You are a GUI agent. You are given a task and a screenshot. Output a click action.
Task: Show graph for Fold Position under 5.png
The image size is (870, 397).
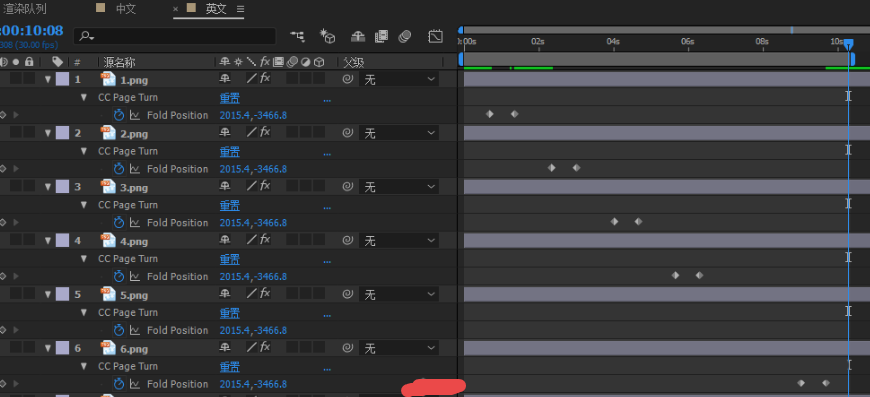[135, 330]
